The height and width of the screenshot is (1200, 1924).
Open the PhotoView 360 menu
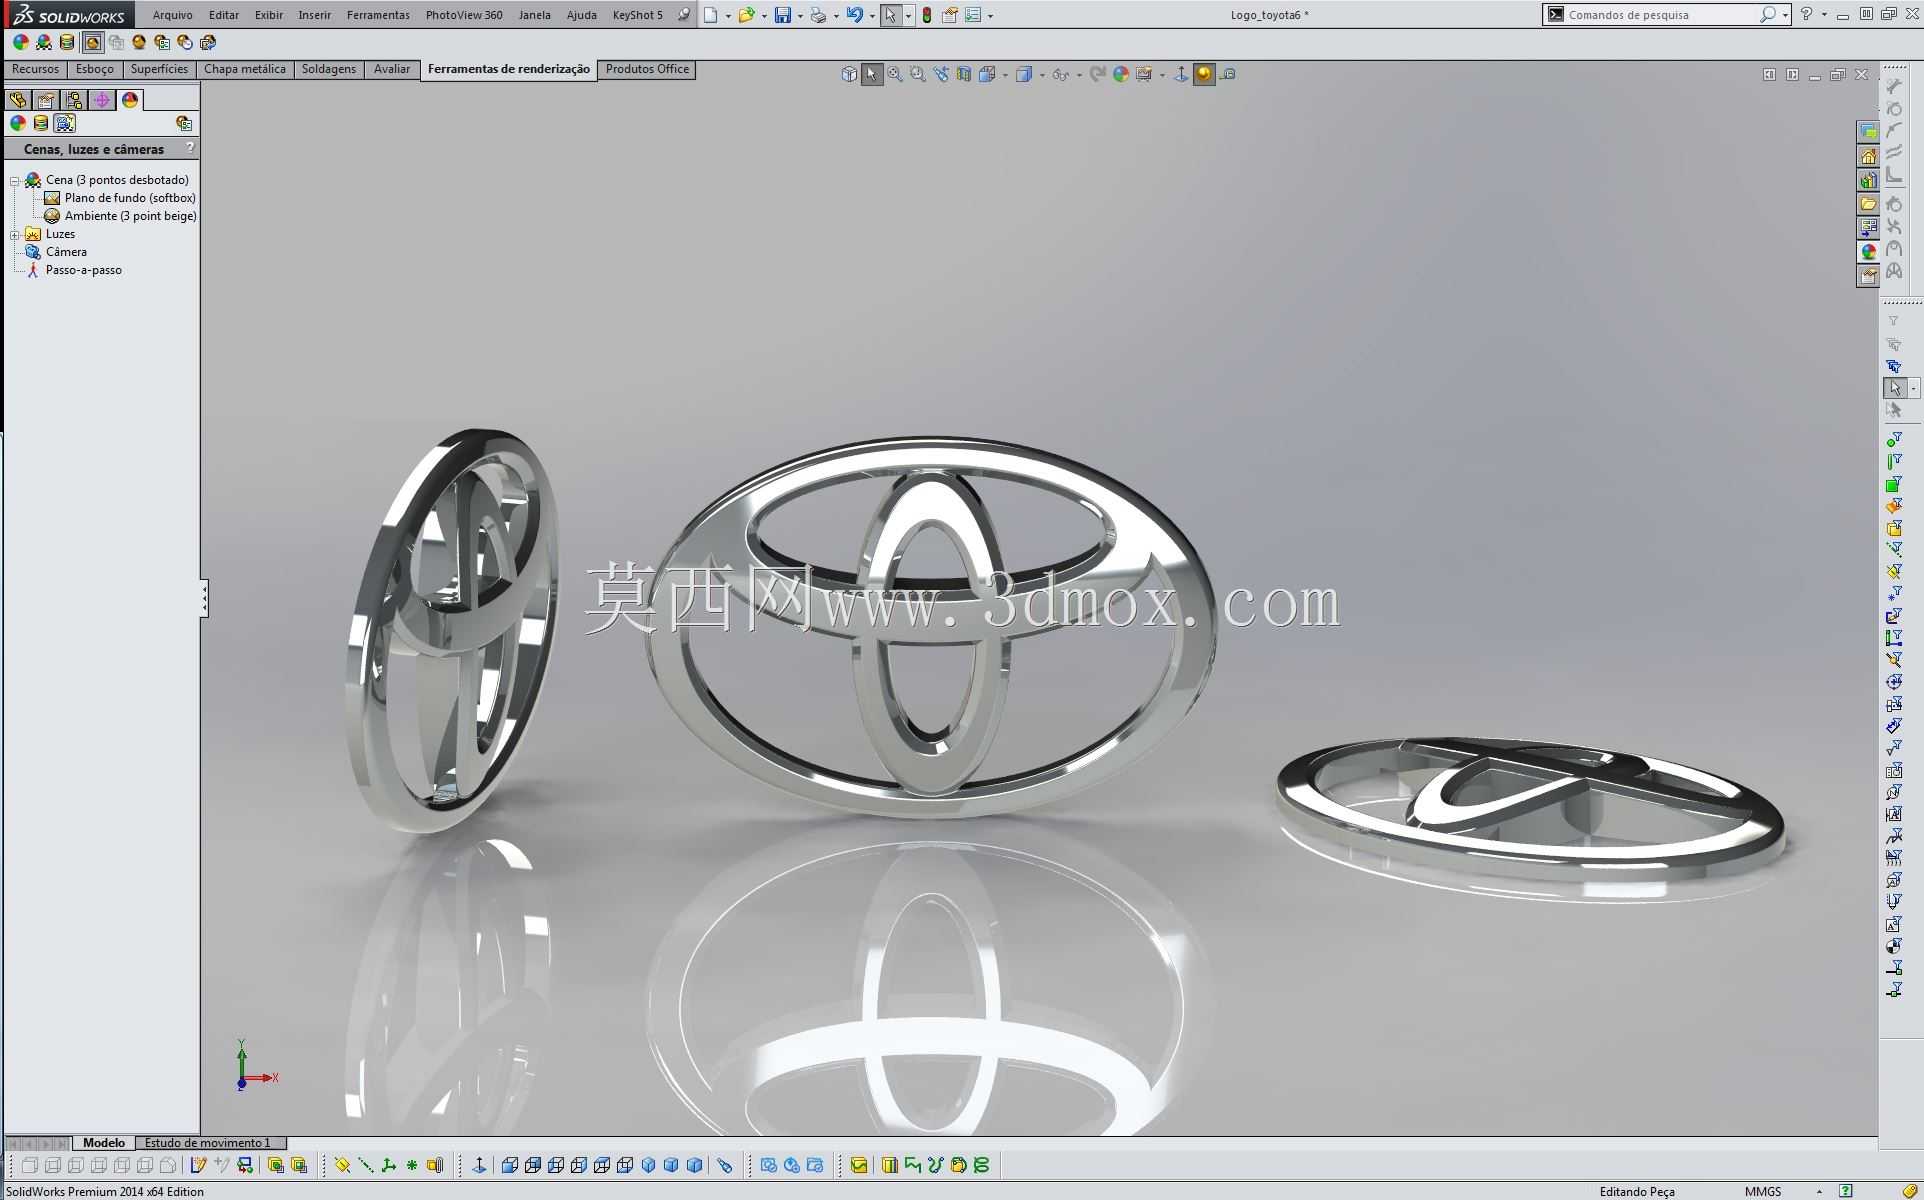point(464,15)
